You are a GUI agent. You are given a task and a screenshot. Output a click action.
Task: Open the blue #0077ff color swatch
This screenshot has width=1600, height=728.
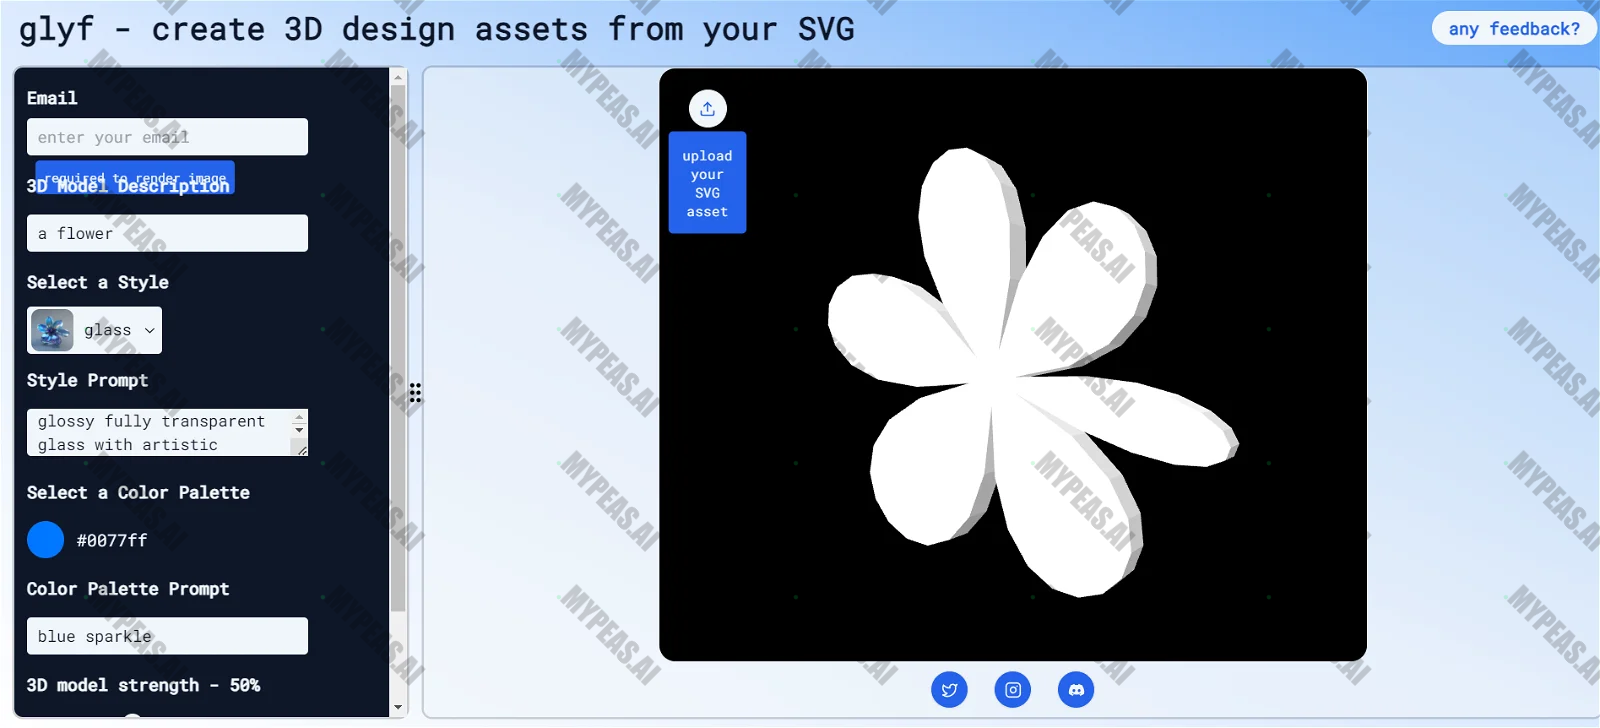click(45, 540)
